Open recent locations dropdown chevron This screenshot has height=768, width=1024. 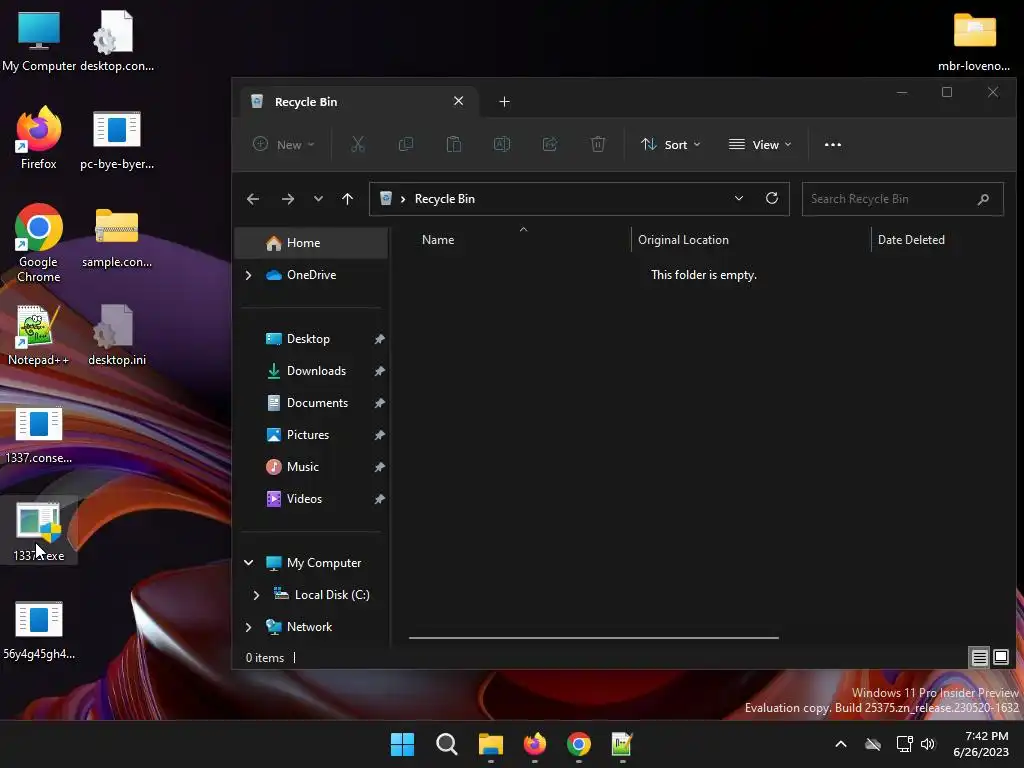[x=318, y=199]
